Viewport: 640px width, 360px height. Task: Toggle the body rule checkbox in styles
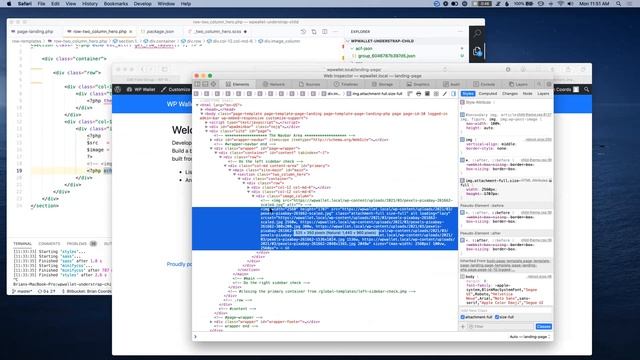[462, 277]
